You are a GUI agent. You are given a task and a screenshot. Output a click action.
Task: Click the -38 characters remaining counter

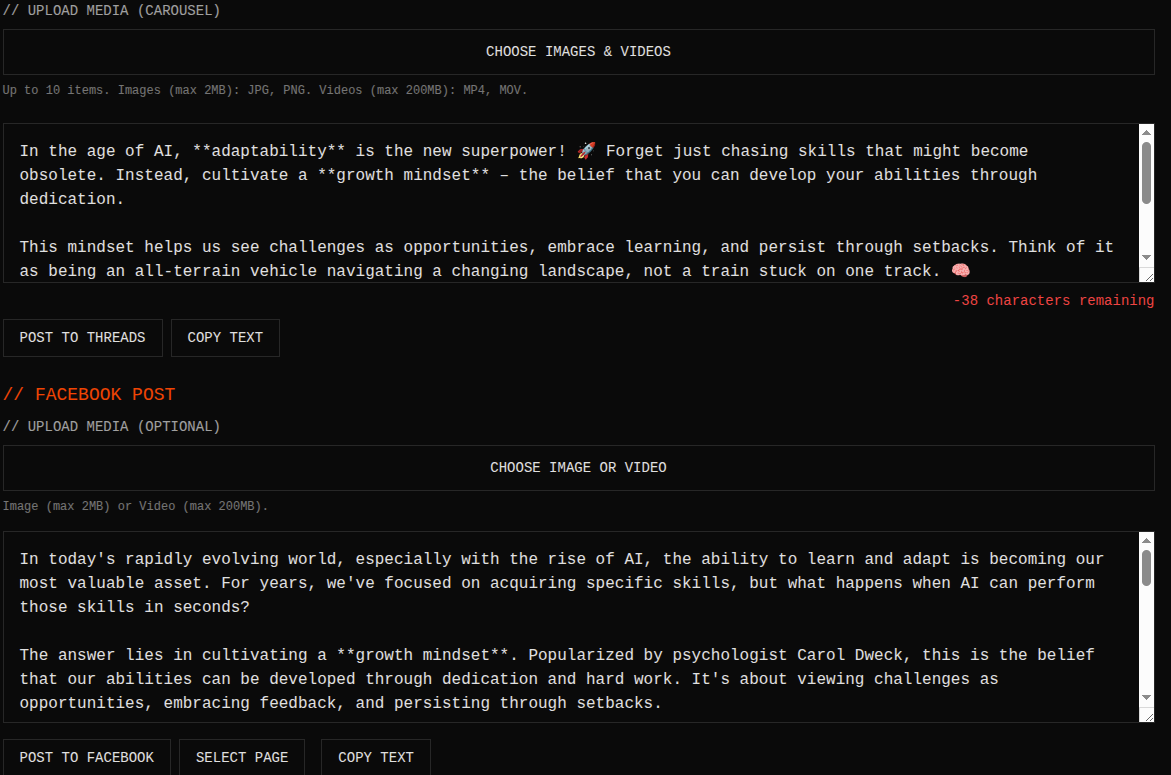tap(1053, 300)
